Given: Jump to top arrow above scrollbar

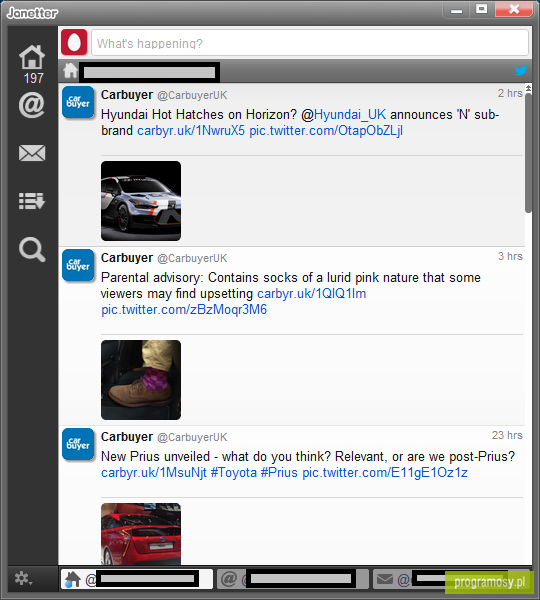Looking at the screenshot, I should (528, 88).
